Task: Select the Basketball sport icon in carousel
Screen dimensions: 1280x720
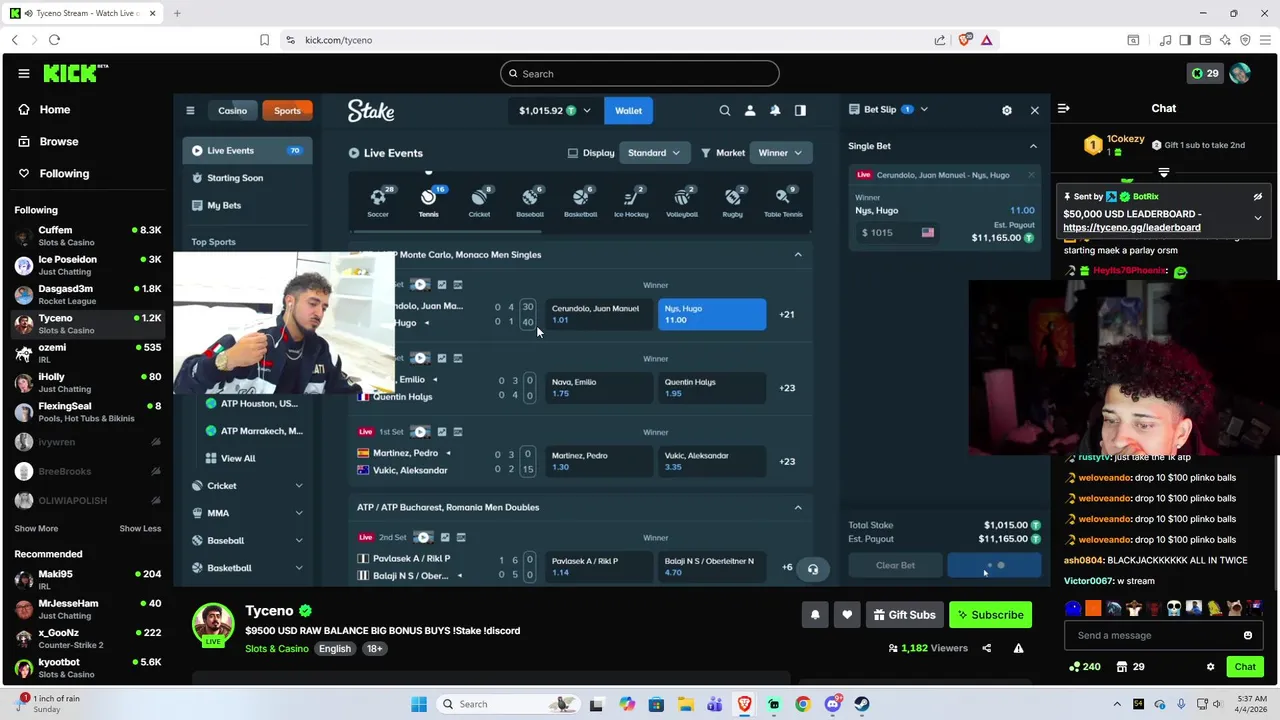Action: coord(580,201)
